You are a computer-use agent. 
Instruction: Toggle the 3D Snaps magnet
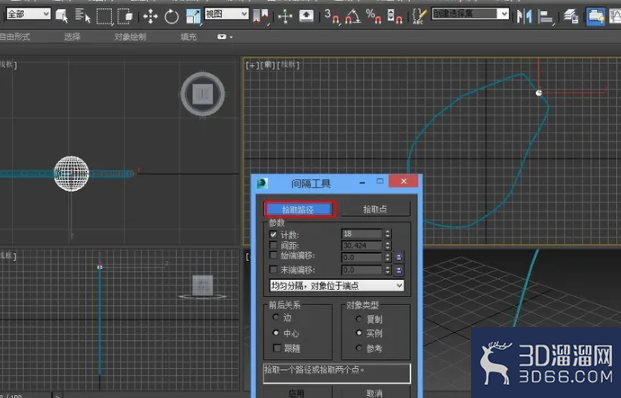(x=332, y=16)
